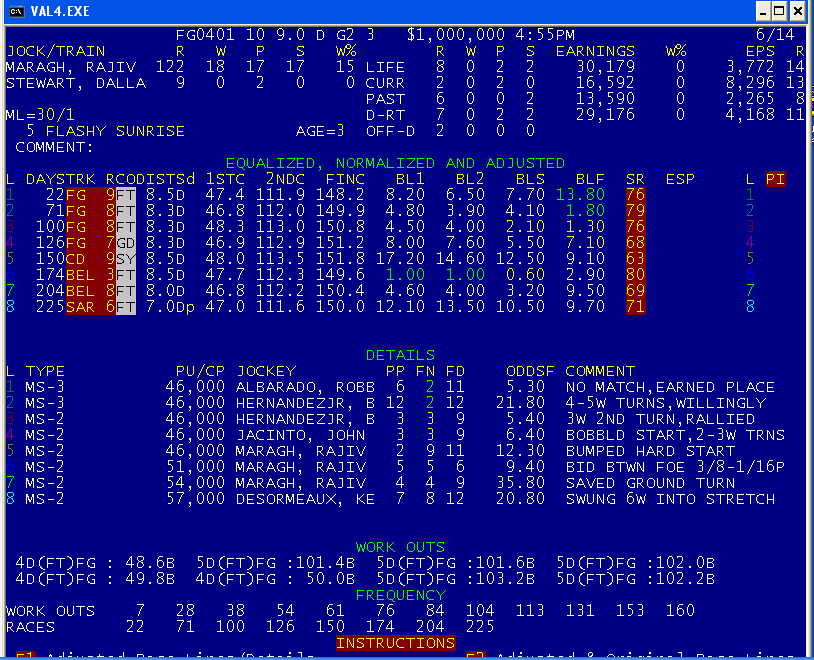
Task: Select LIFE earnings value 30,179
Action: point(605,67)
